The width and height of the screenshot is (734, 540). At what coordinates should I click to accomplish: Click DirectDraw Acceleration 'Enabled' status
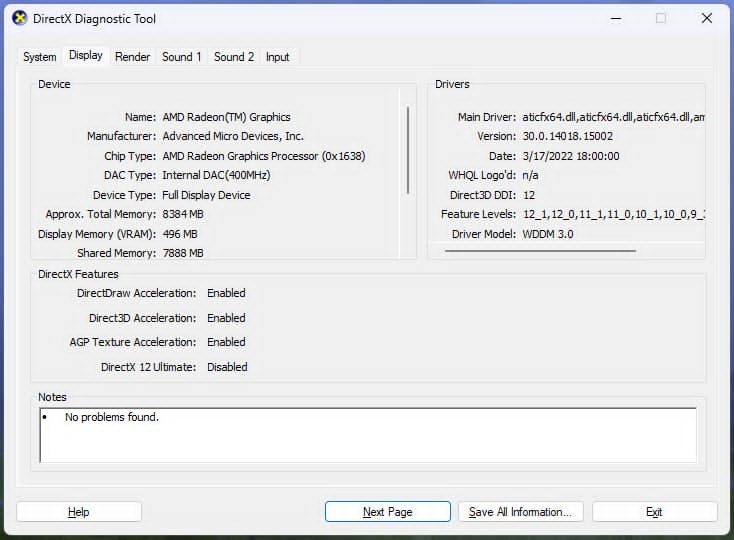[x=227, y=293]
